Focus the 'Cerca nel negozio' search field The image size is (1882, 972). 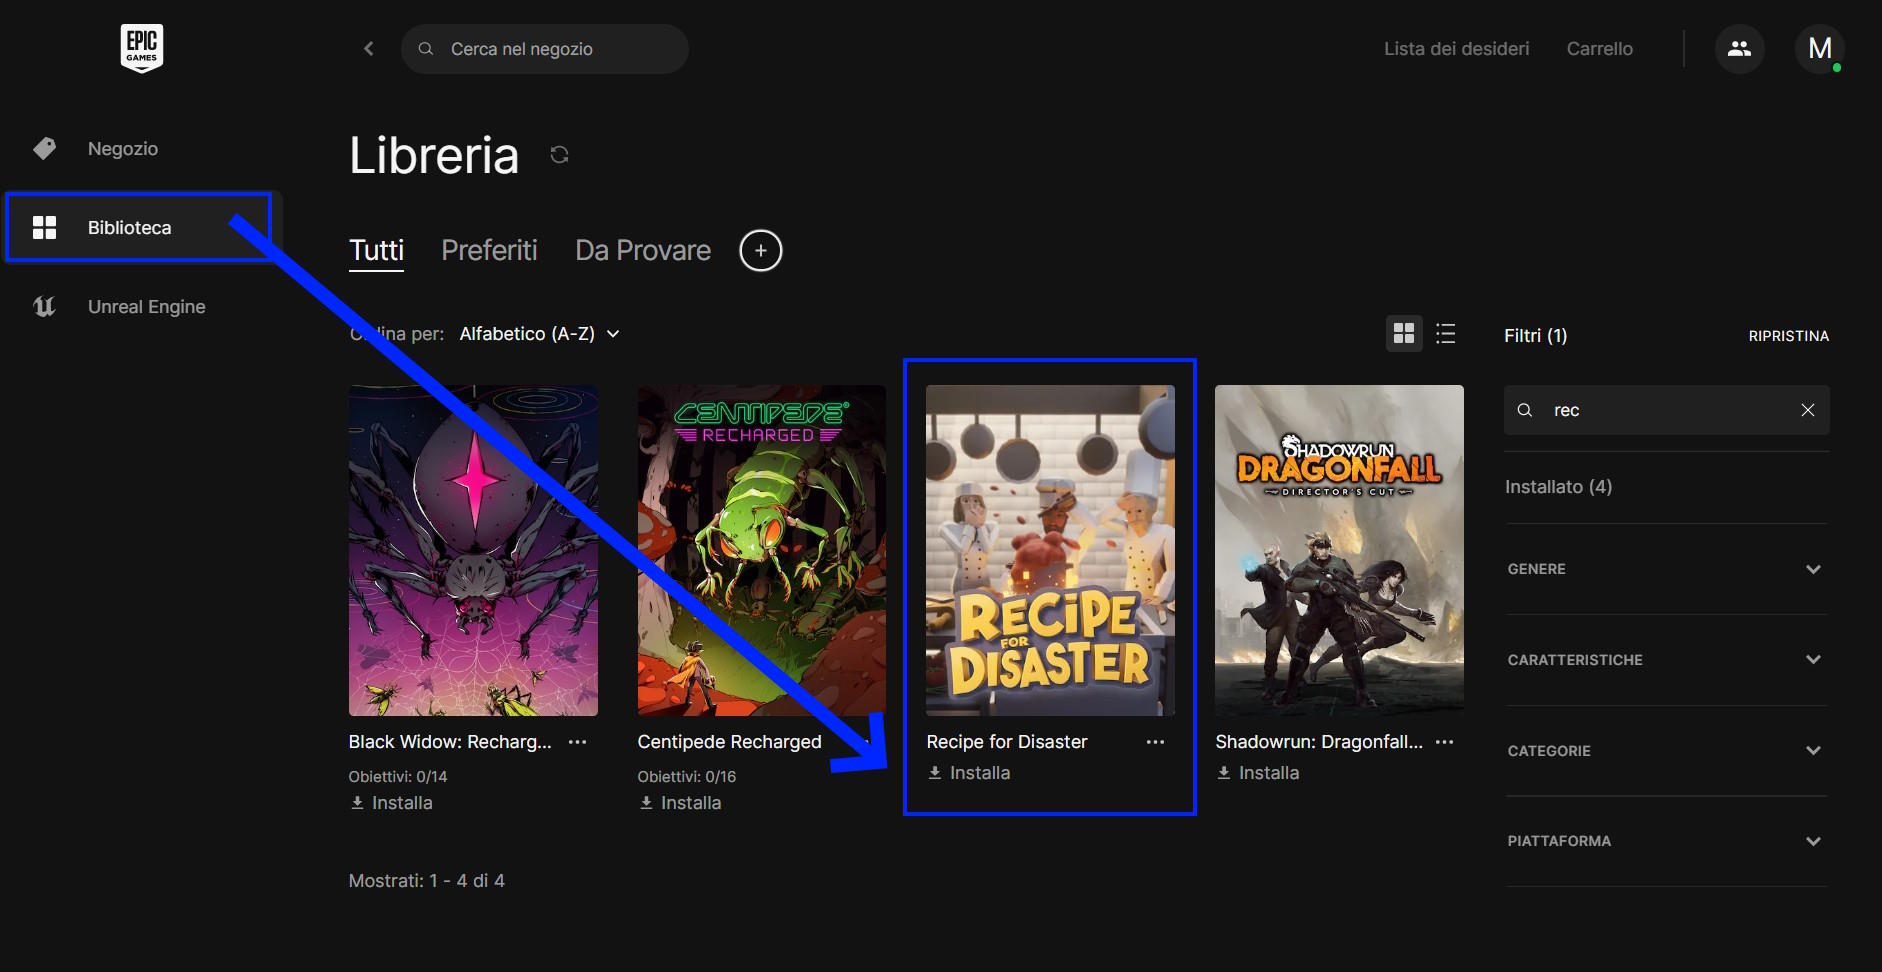pos(545,48)
